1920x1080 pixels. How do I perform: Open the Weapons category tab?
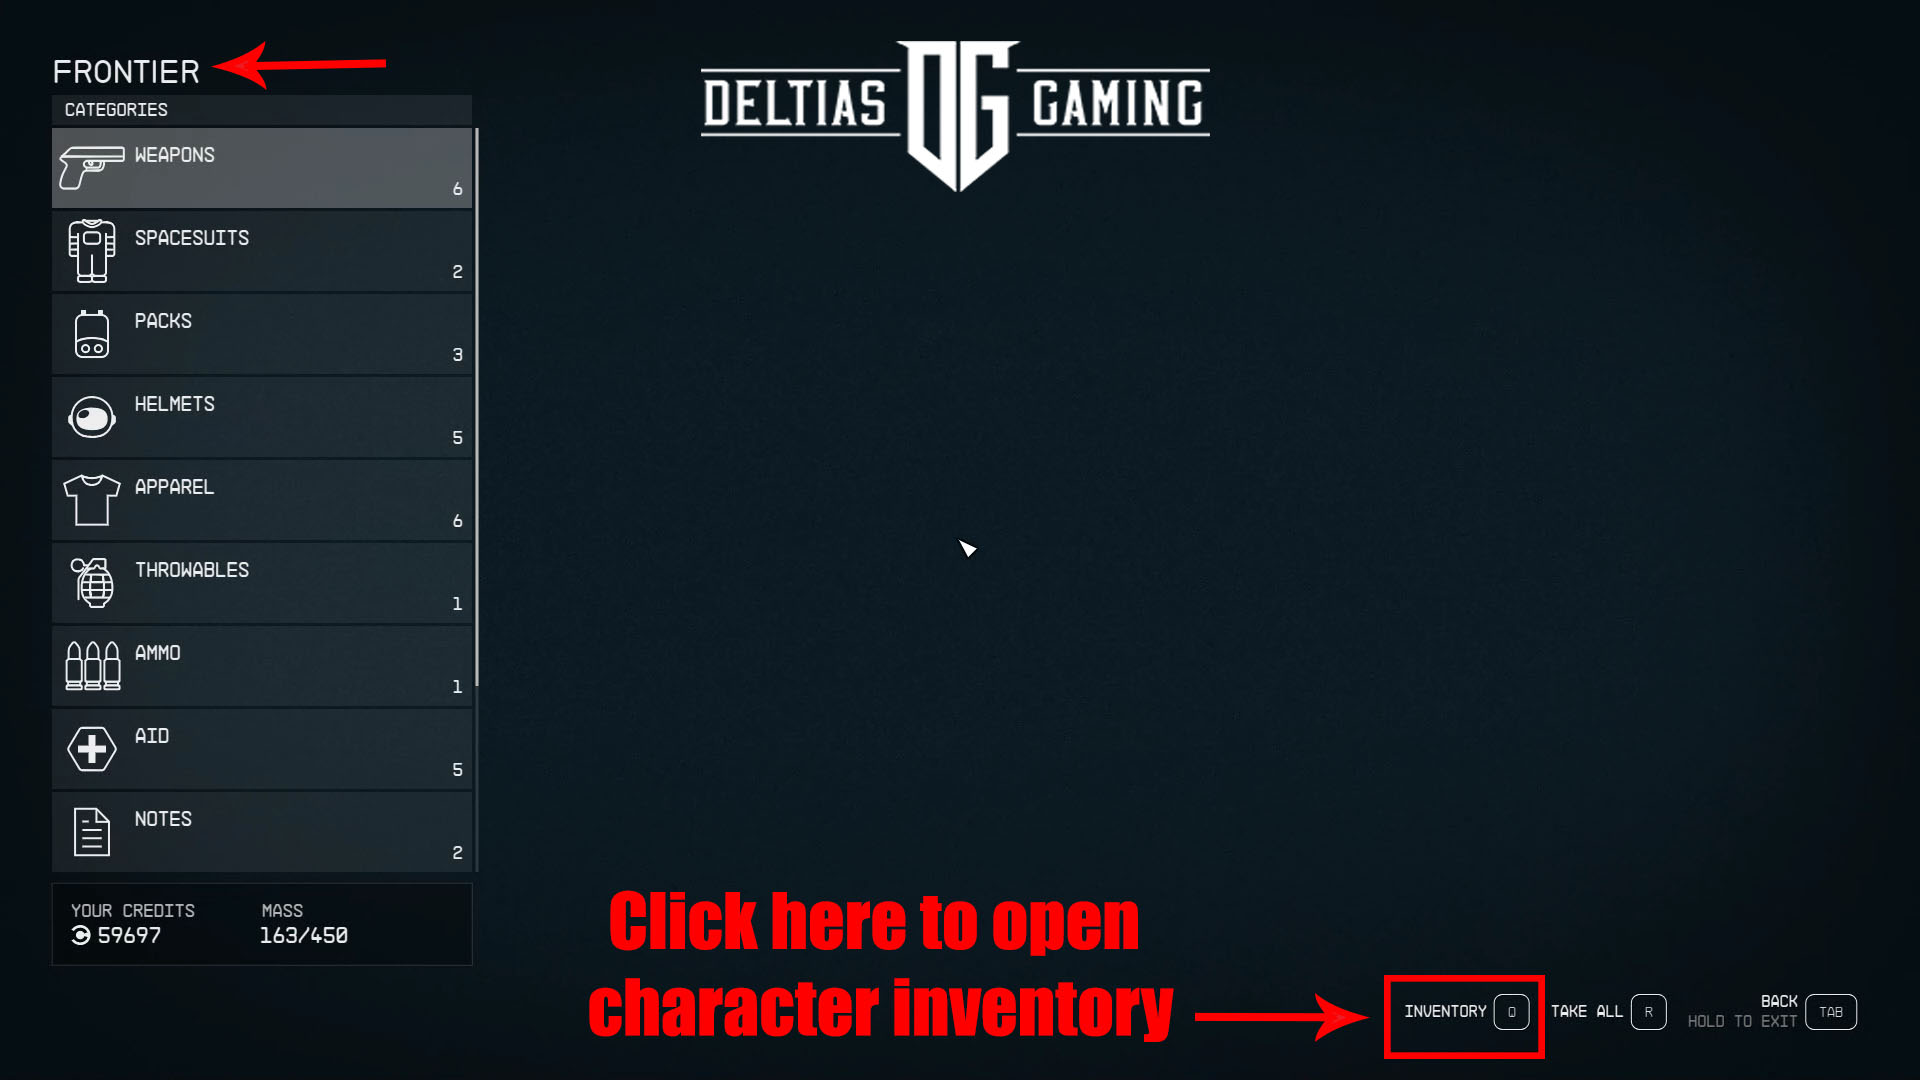pyautogui.click(x=260, y=167)
